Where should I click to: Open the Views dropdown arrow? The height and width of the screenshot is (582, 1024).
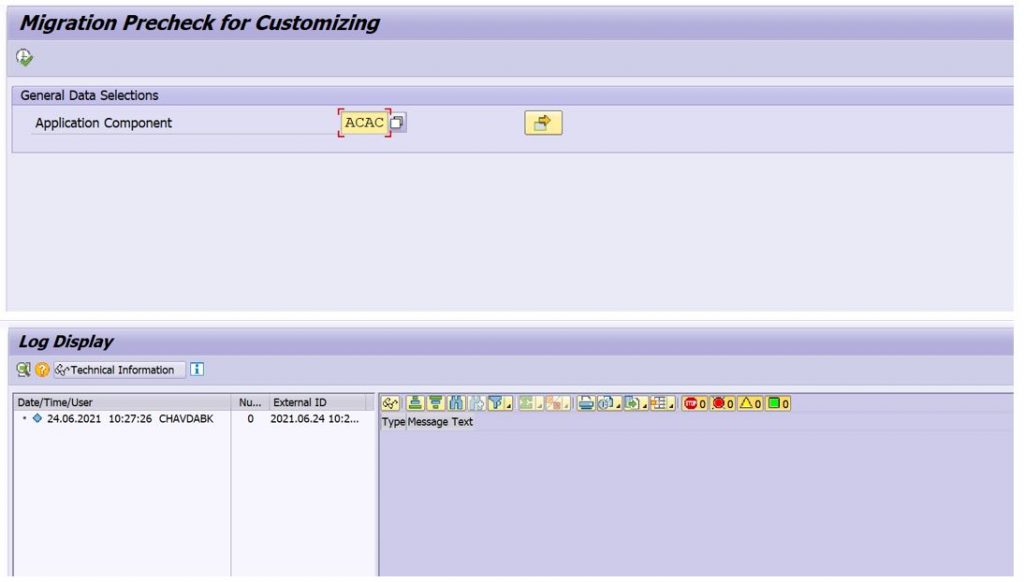[x=618, y=405]
